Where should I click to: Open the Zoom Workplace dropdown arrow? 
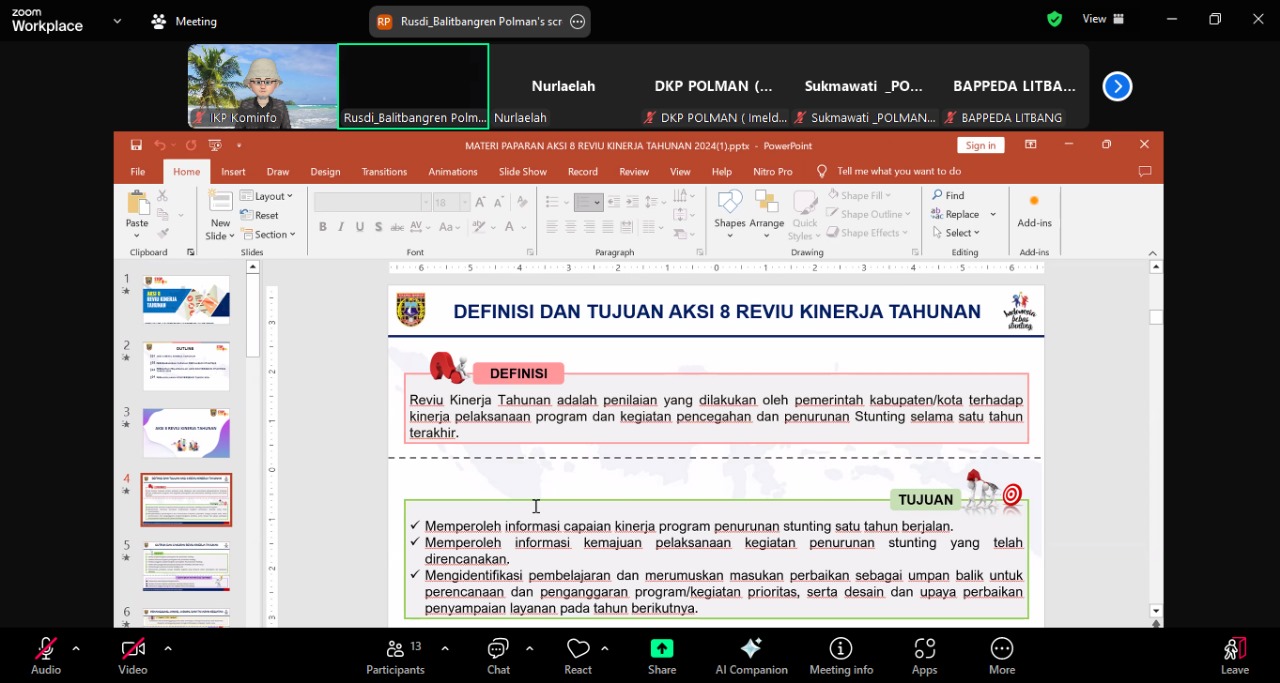point(118,20)
